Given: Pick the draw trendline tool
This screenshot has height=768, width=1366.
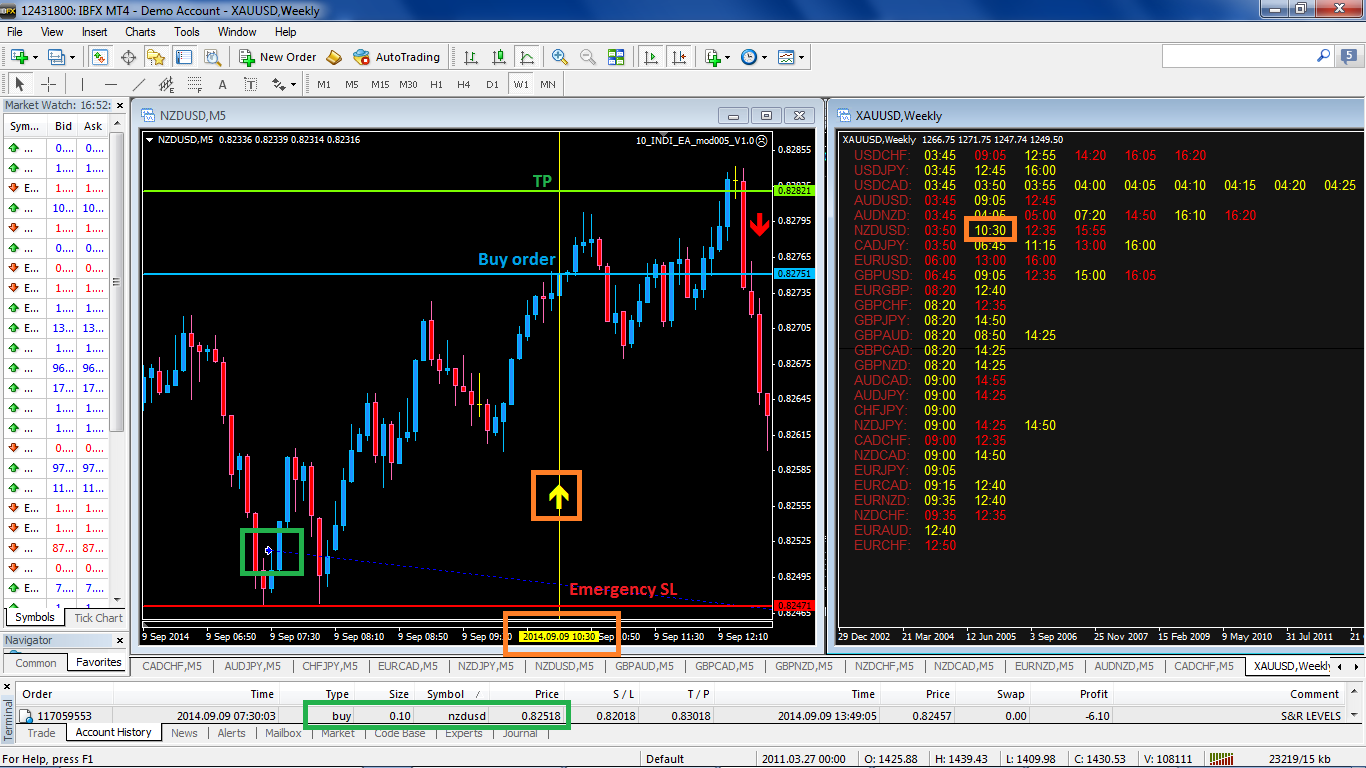Looking at the screenshot, I should click(x=139, y=84).
